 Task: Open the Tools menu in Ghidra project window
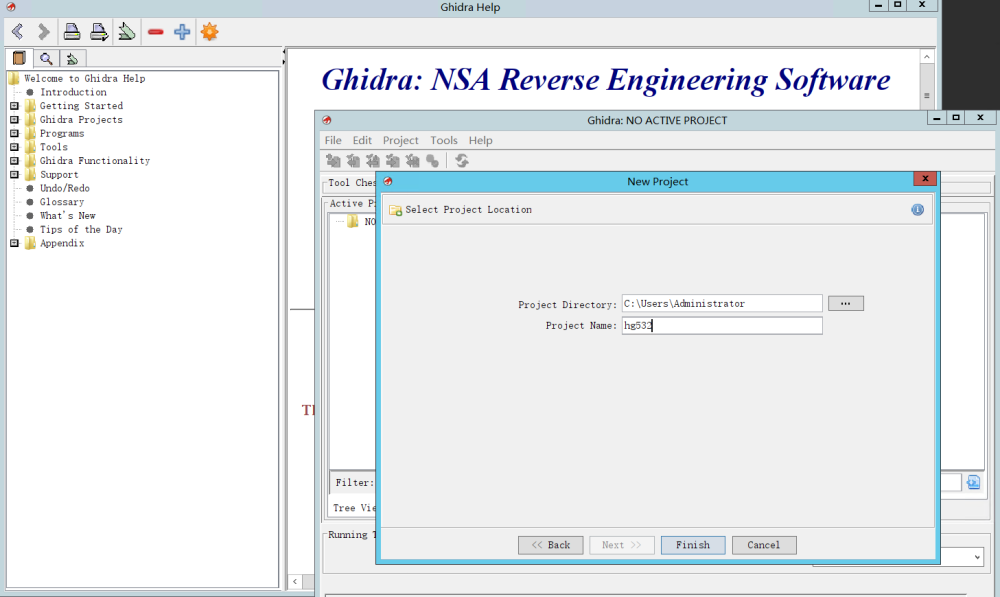point(444,140)
